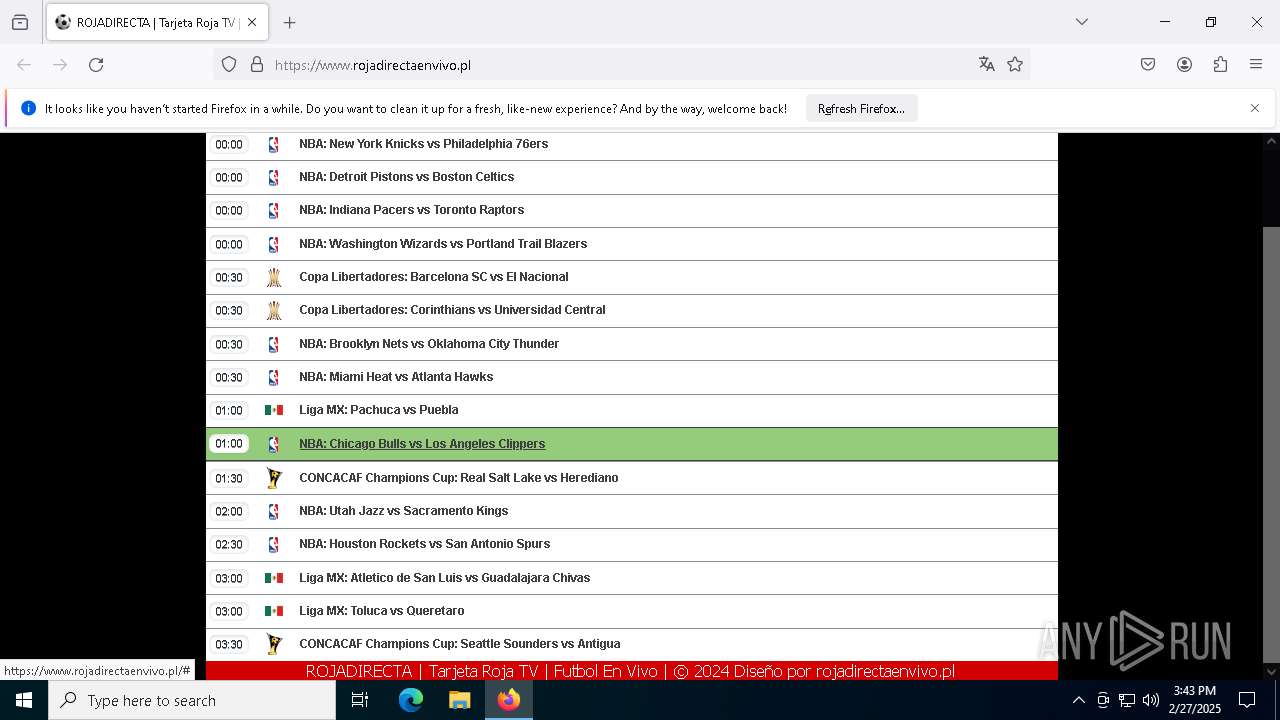Click NBA logo beside Pistons vs Celtics
1280x720 pixels.
tap(273, 177)
